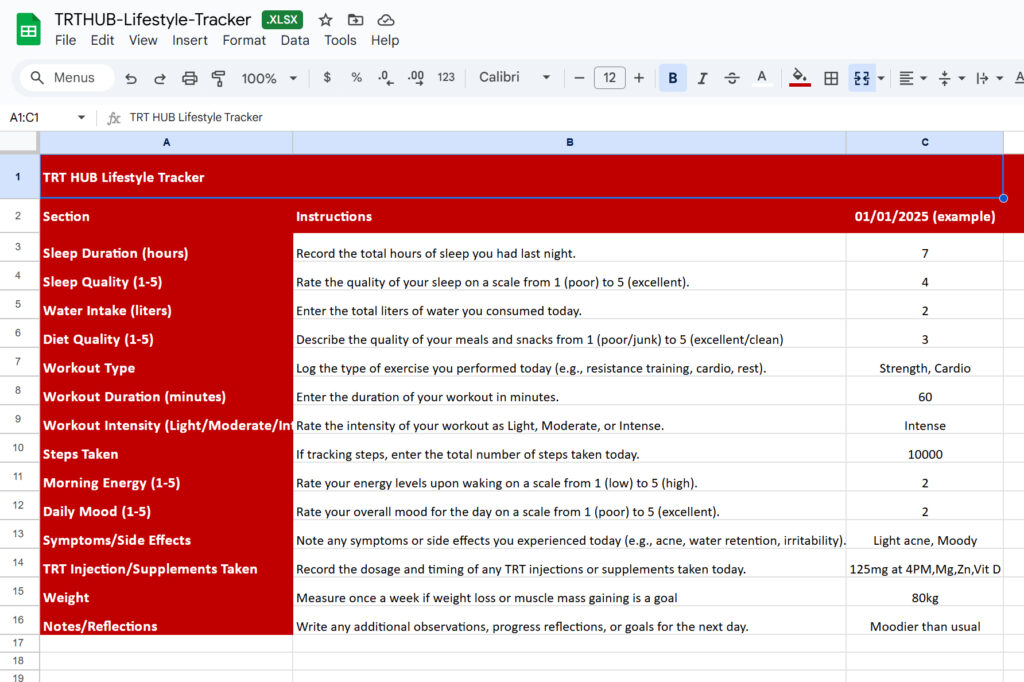
Task: Format as percent
Action: pos(357,78)
